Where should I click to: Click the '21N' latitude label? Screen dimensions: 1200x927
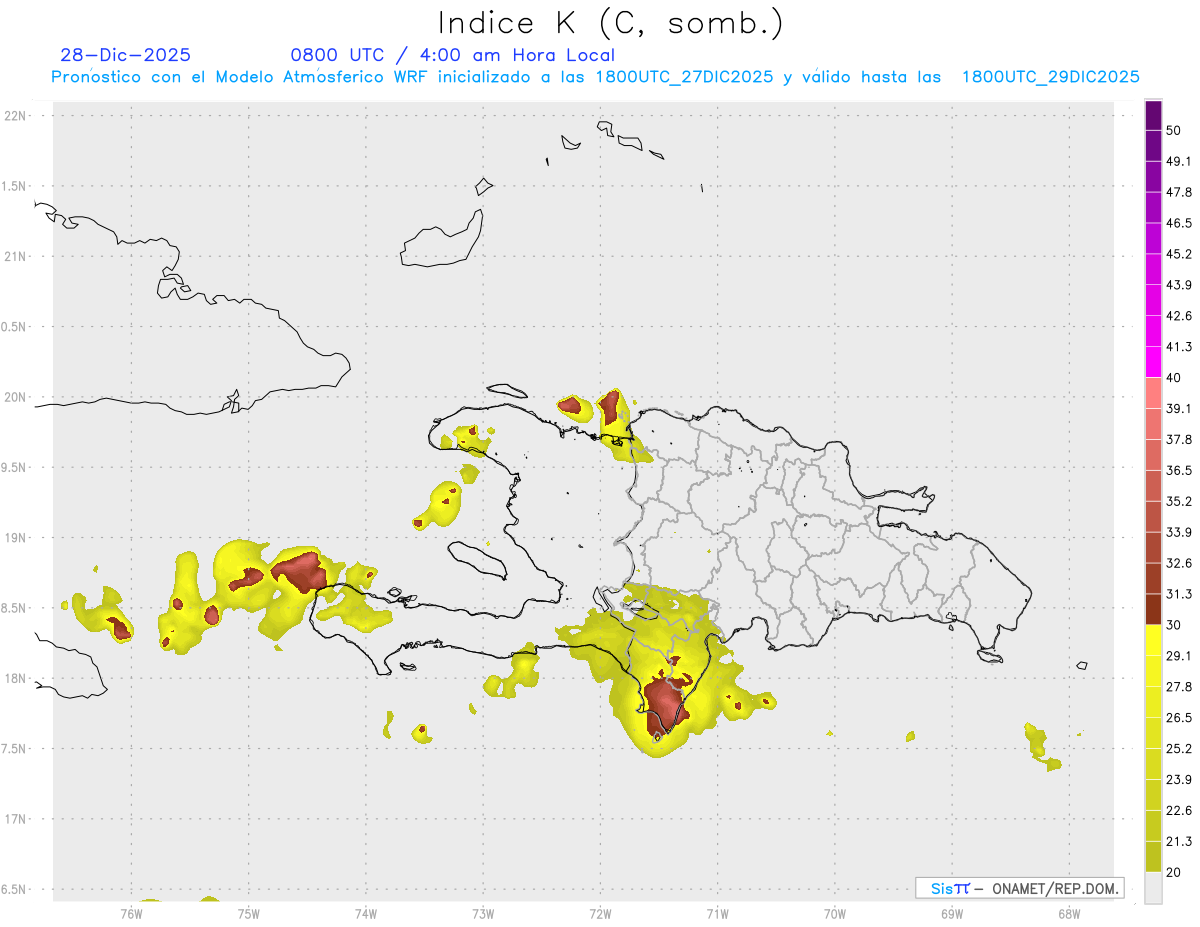click(x=14, y=256)
